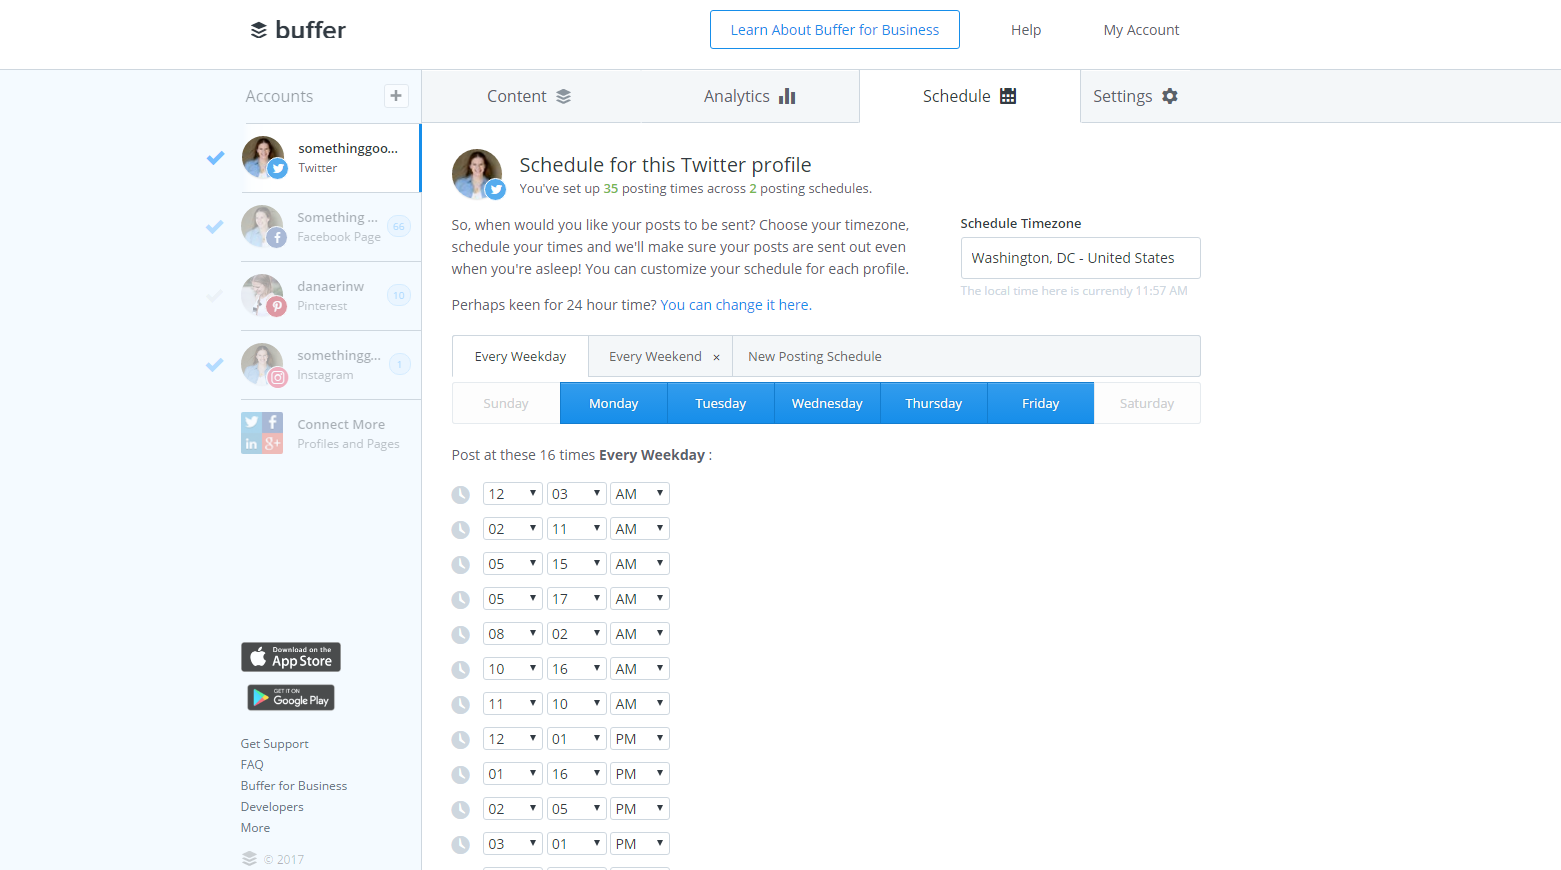Select the Every Weekday schedule tab

click(520, 357)
